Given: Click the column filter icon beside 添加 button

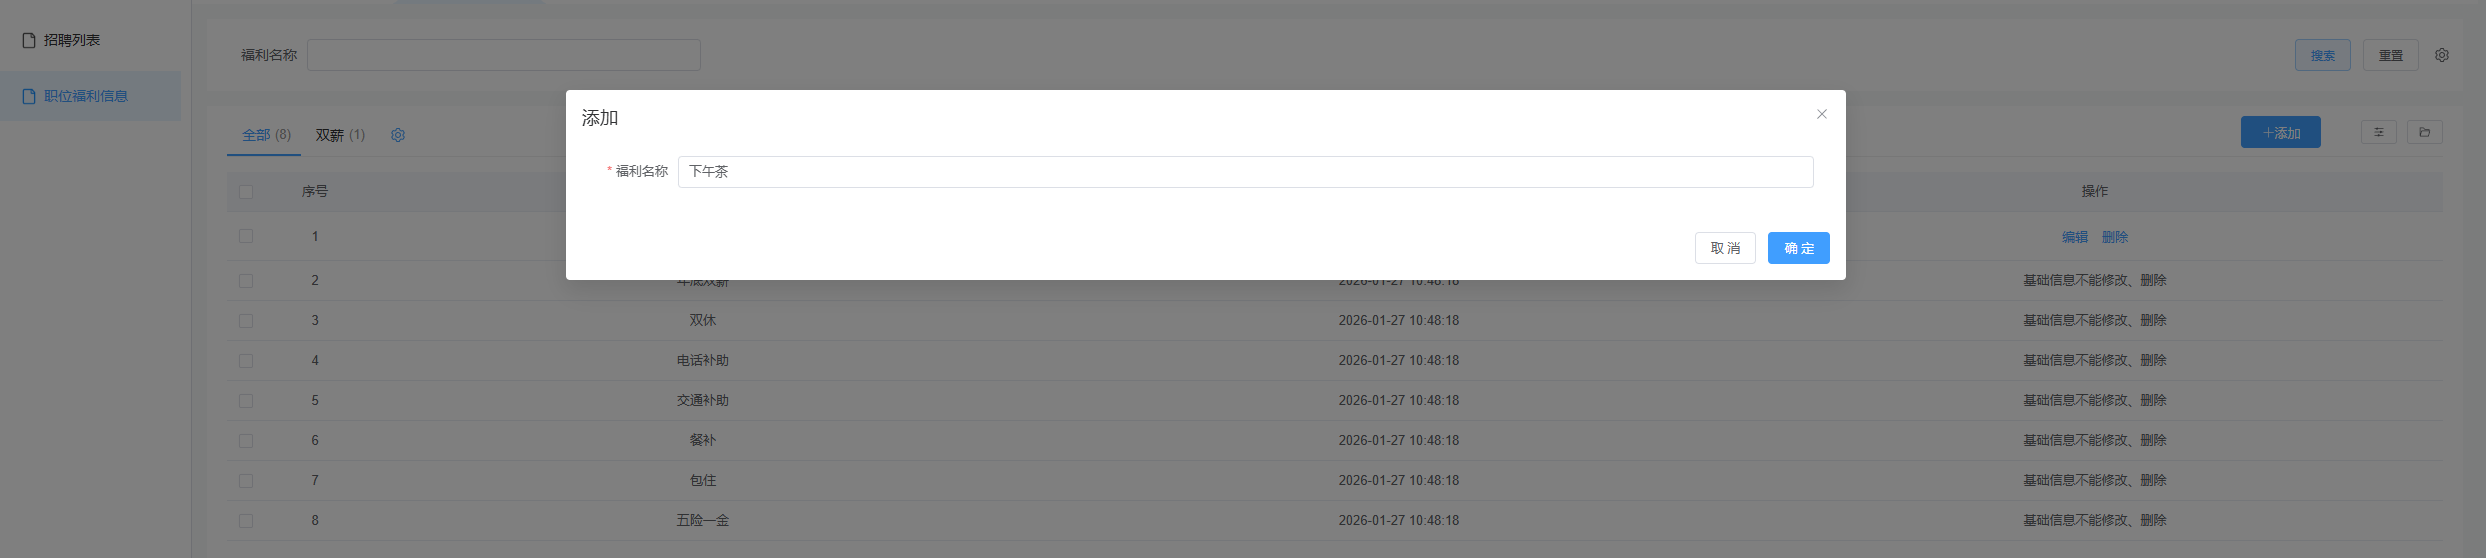Looking at the screenshot, I should click(2379, 132).
